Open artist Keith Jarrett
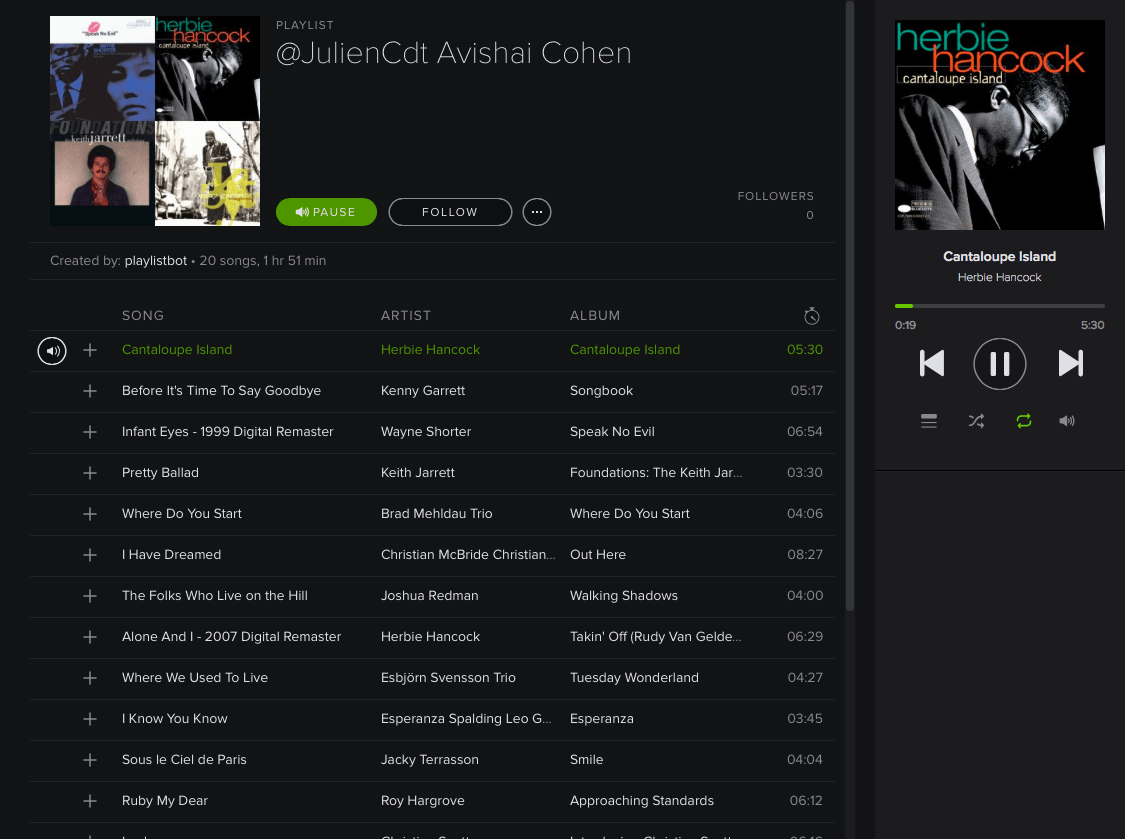Viewport: 1125px width, 839px height. tap(418, 472)
